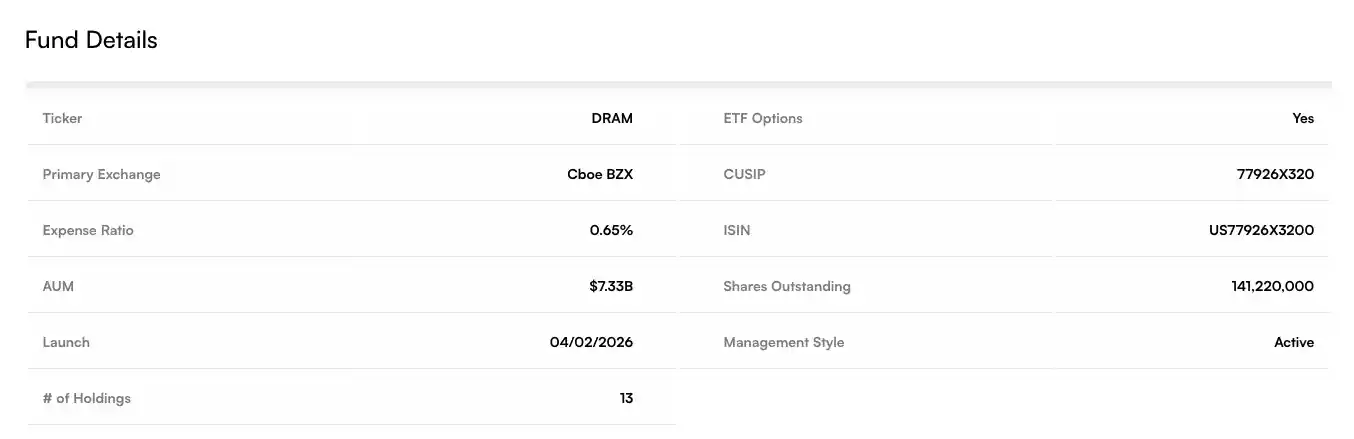Click the Cboe BZX exchange value
The width and height of the screenshot is (1354, 439).
tap(600, 174)
